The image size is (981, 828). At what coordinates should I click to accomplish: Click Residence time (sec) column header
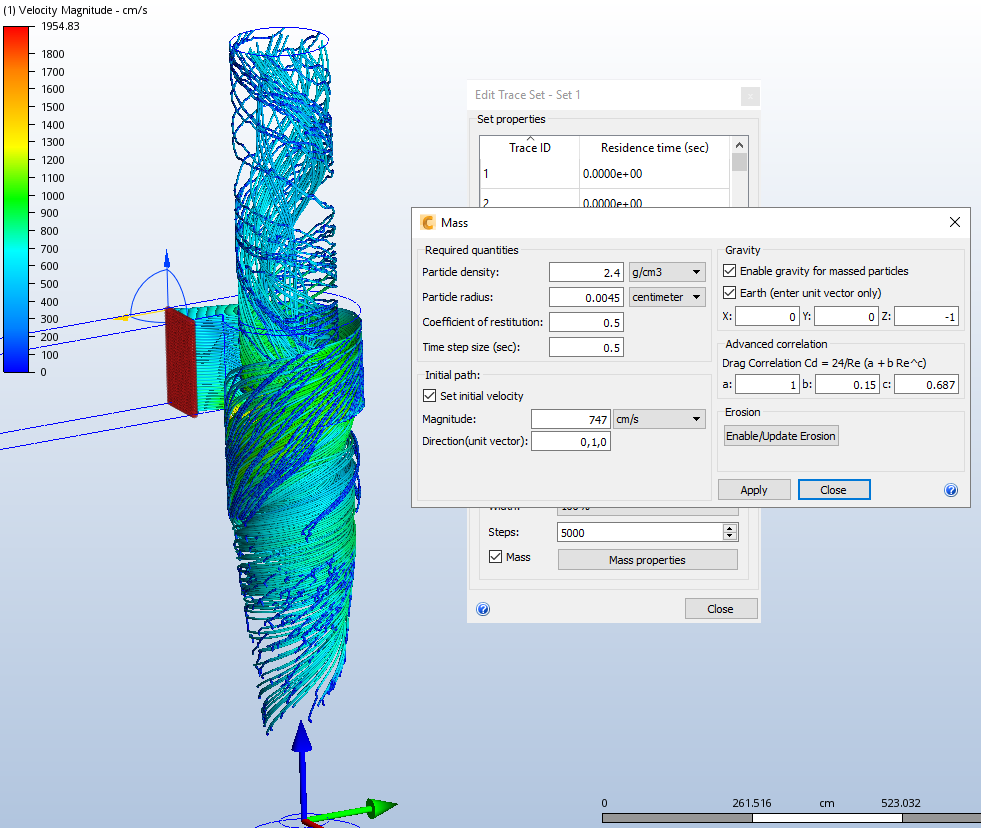(654, 148)
